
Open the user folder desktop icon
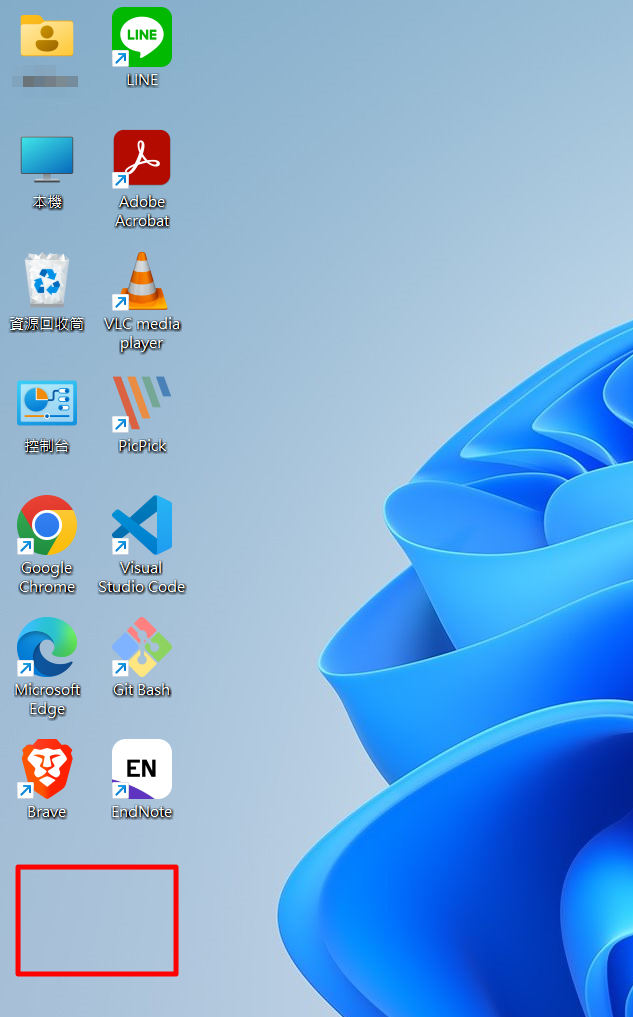click(x=47, y=36)
